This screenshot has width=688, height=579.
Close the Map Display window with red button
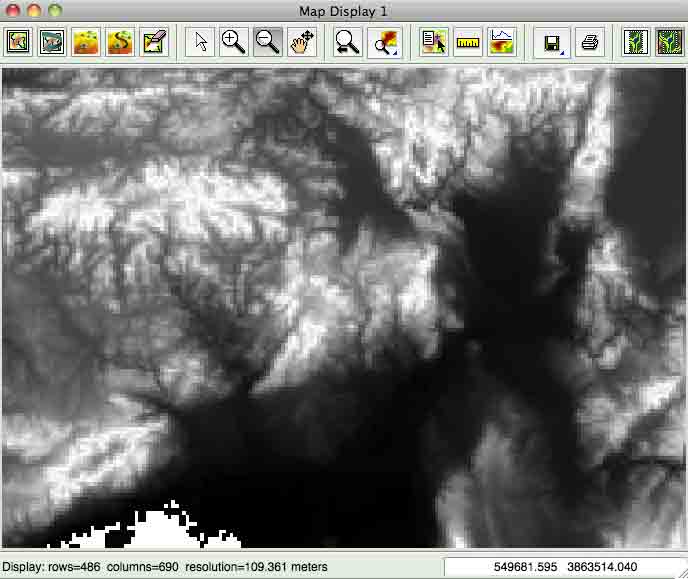coord(13,10)
